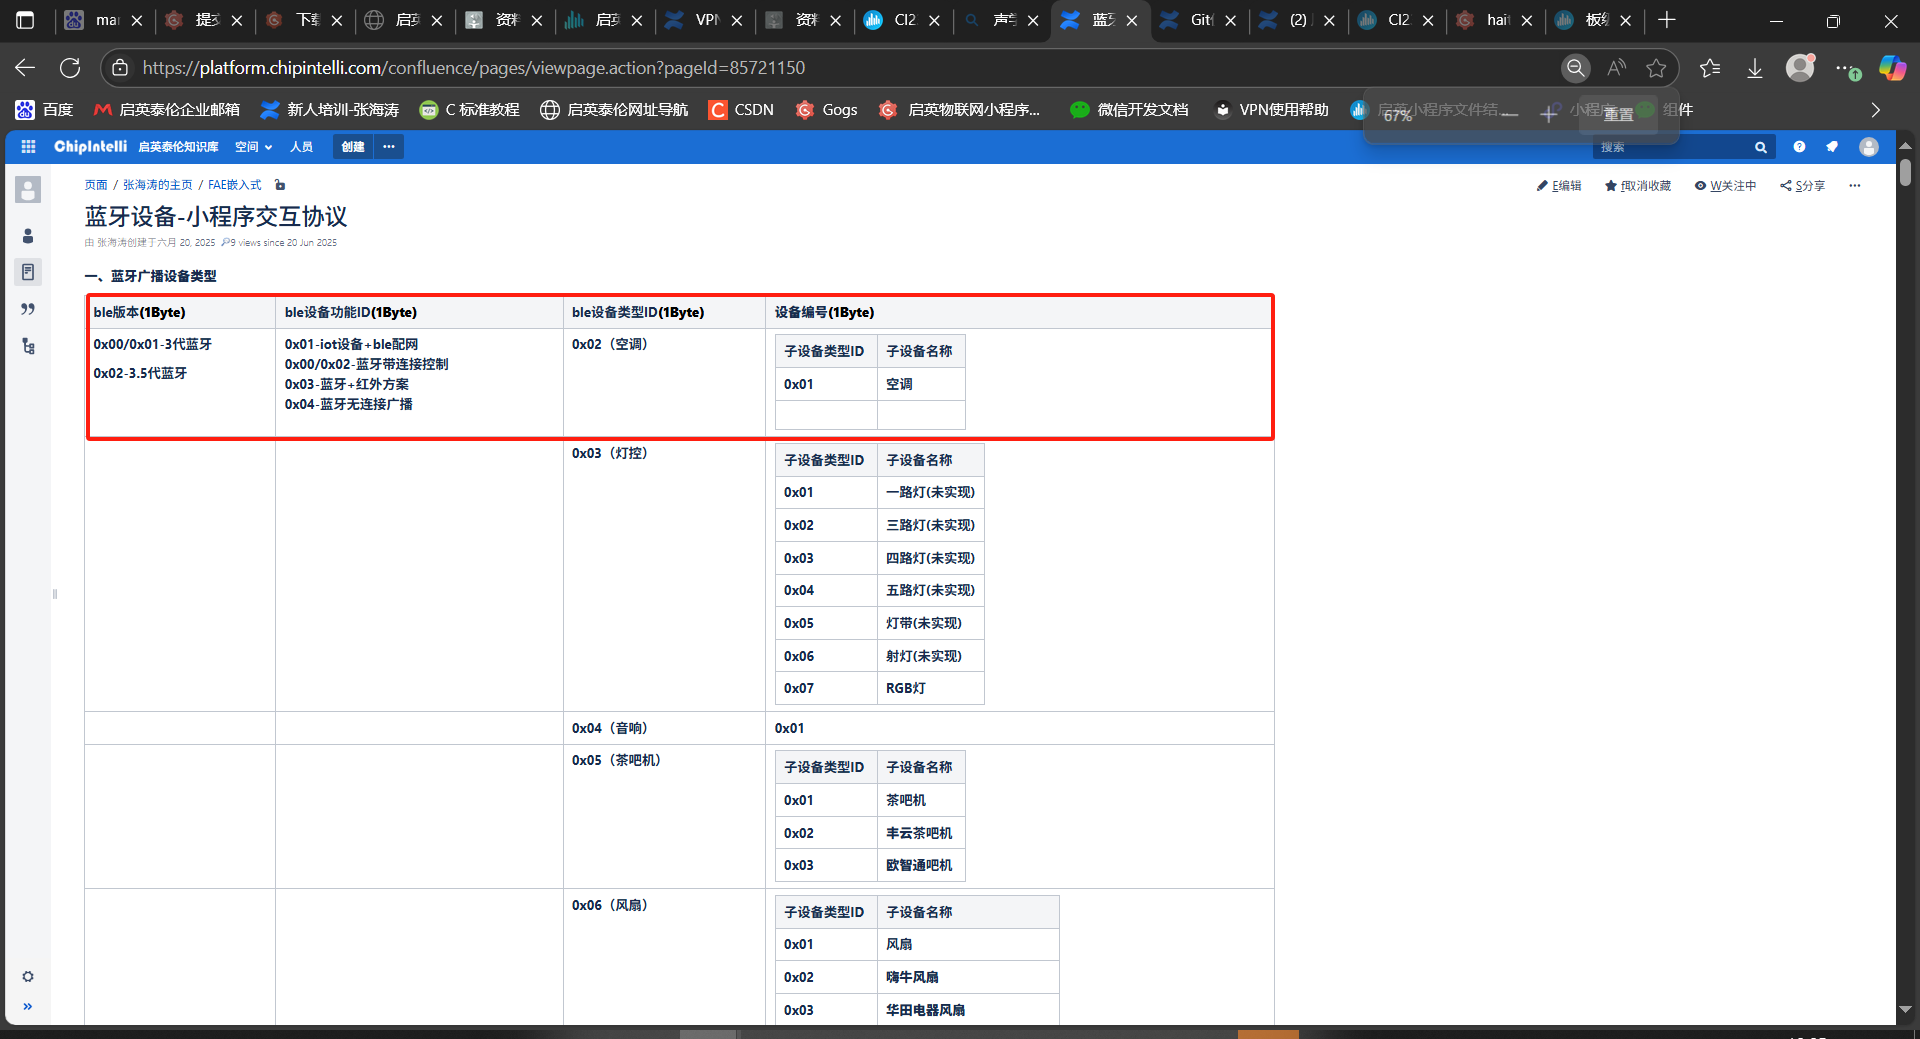Screen dimensions: 1920x1039
Task: Open the FAE嵌入式 breadcrumb link
Action: (234, 185)
